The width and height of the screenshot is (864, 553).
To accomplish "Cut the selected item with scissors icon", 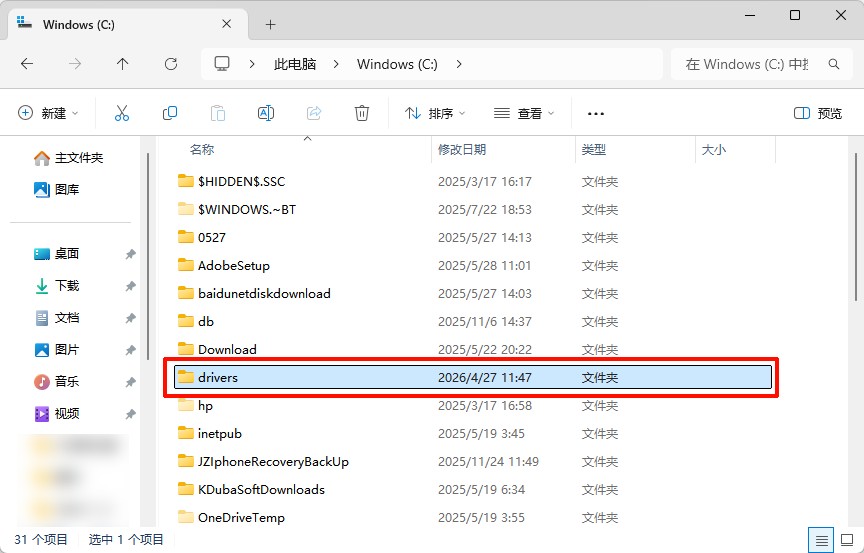I will (122, 113).
